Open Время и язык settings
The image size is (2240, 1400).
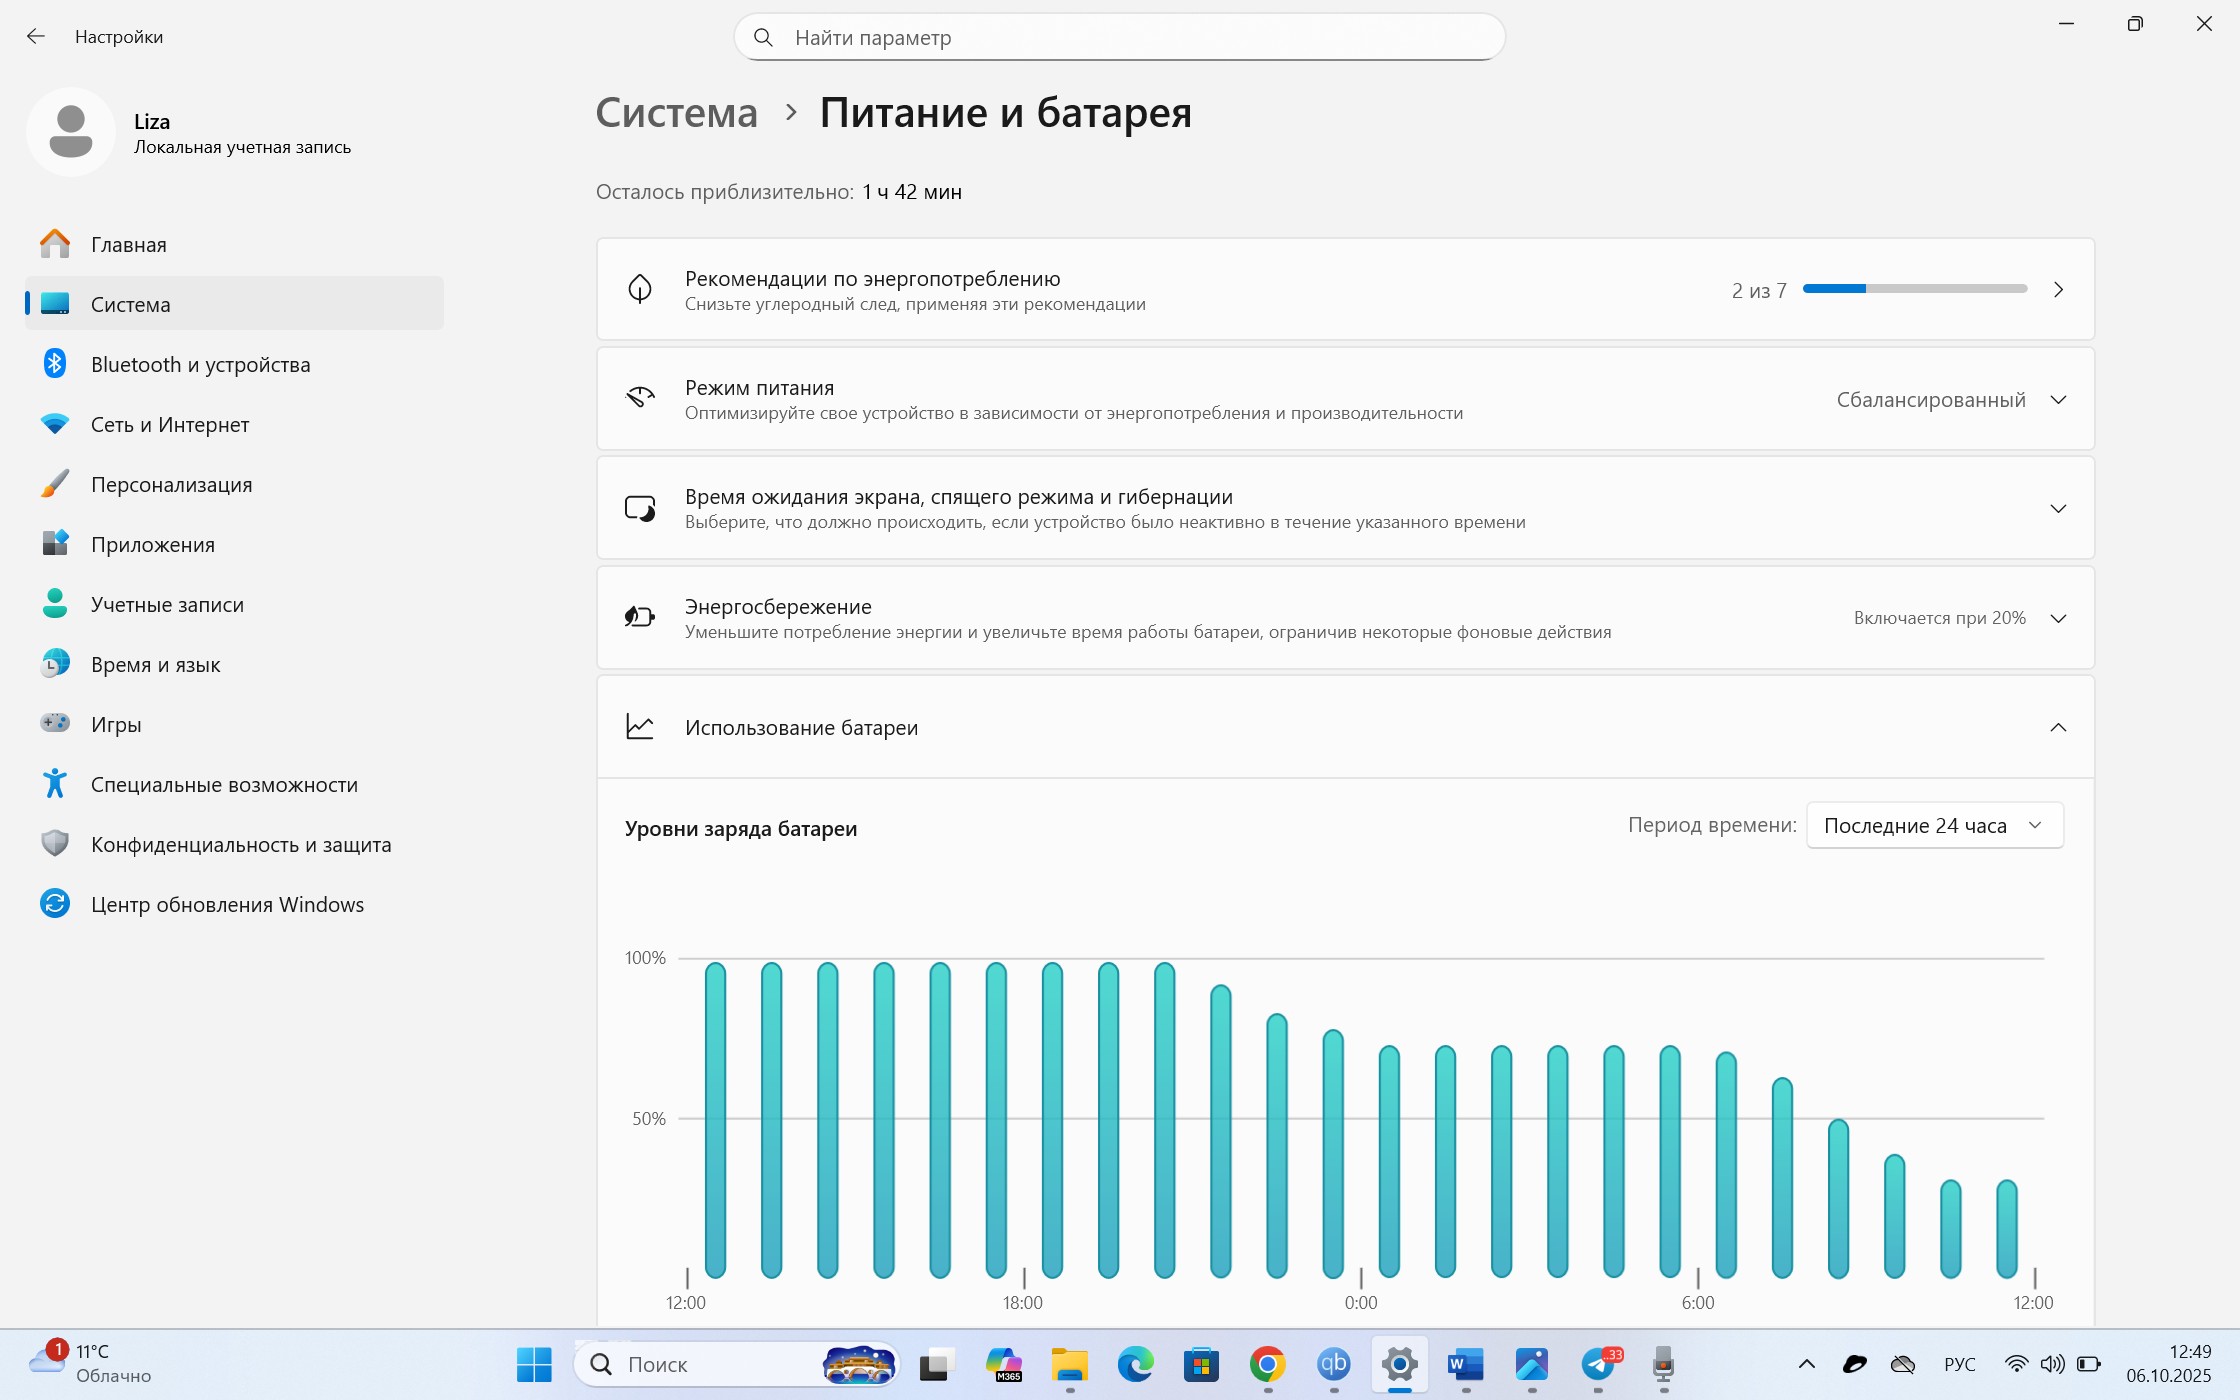coord(234,664)
